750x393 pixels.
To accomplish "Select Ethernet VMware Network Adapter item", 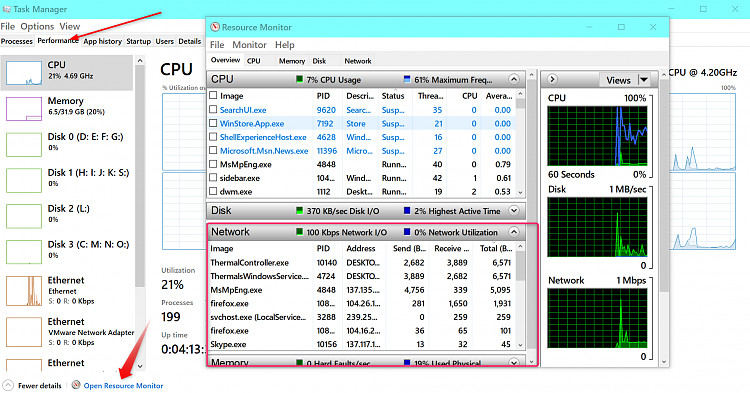I will click(x=67, y=332).
